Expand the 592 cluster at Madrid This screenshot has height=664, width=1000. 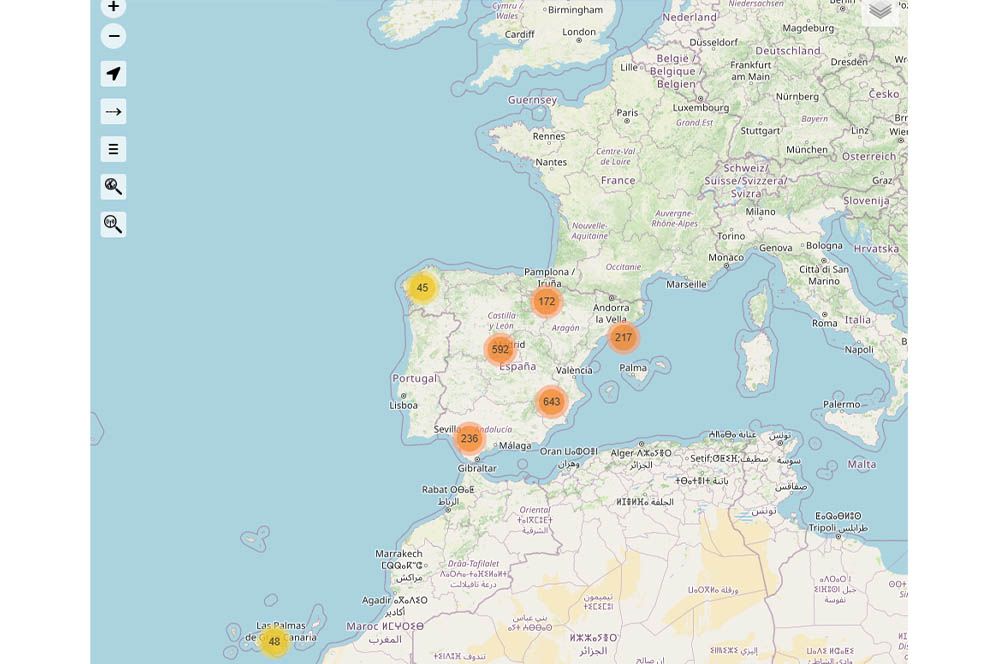coord(500,350)
